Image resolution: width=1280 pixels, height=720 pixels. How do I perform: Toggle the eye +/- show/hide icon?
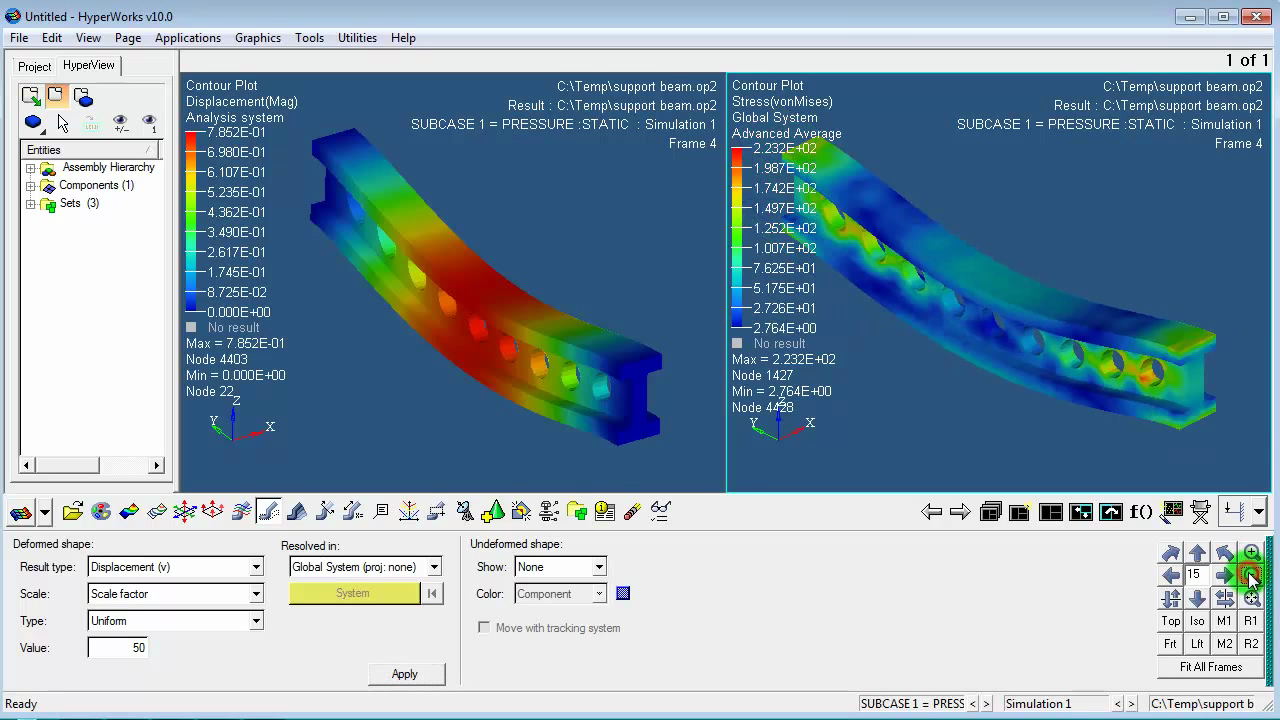pyautogui.click(x=120, y=123)
